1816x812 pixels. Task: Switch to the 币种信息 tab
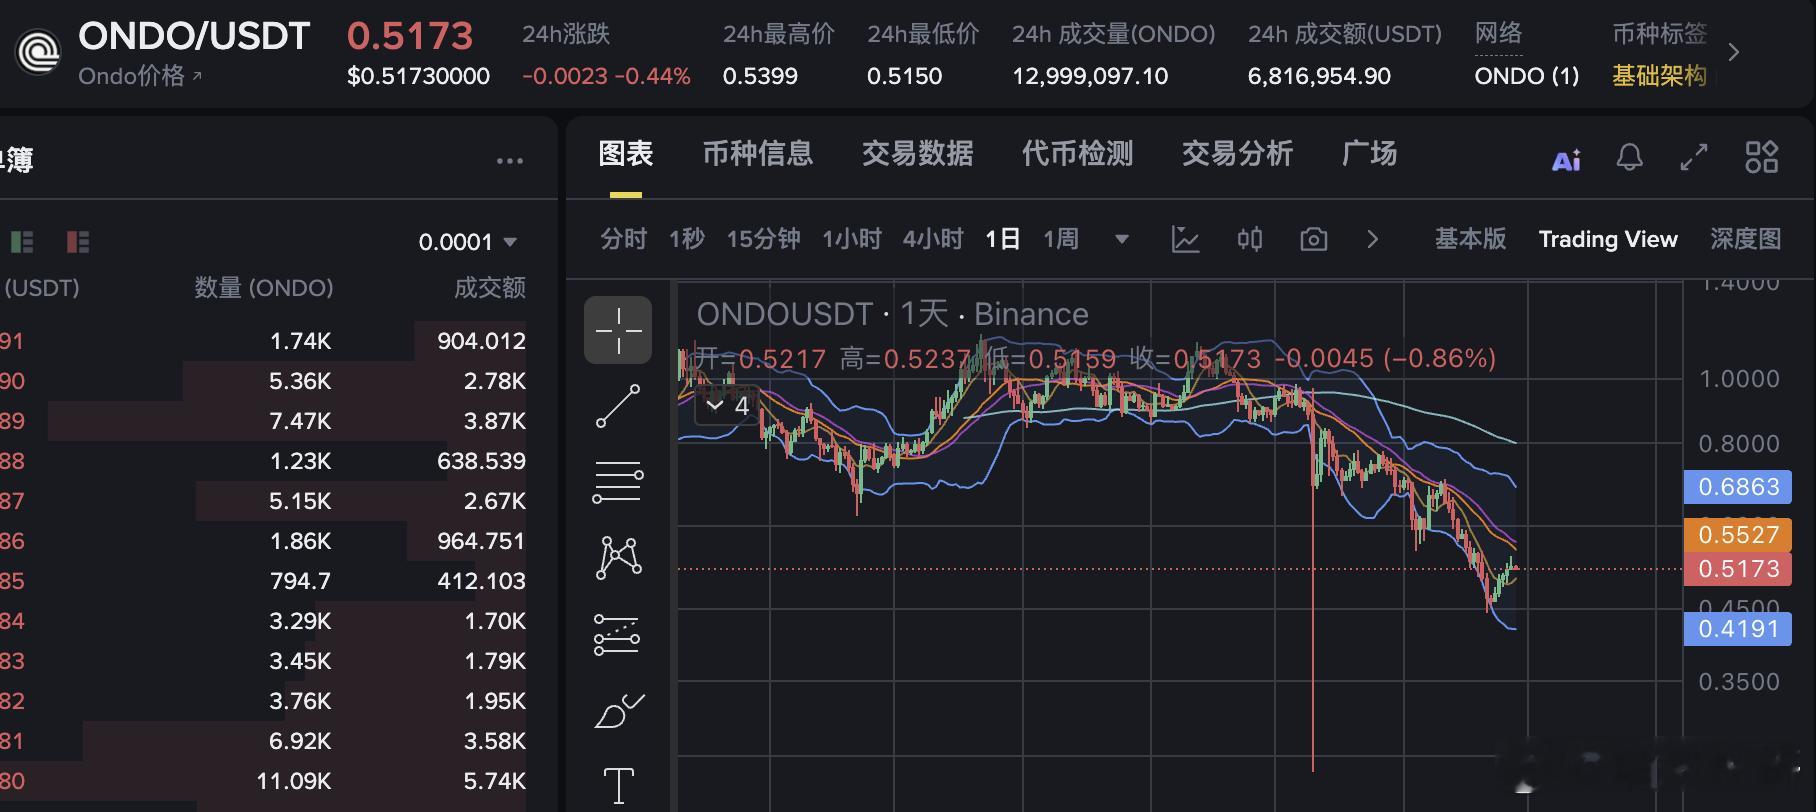pos(758,154)
